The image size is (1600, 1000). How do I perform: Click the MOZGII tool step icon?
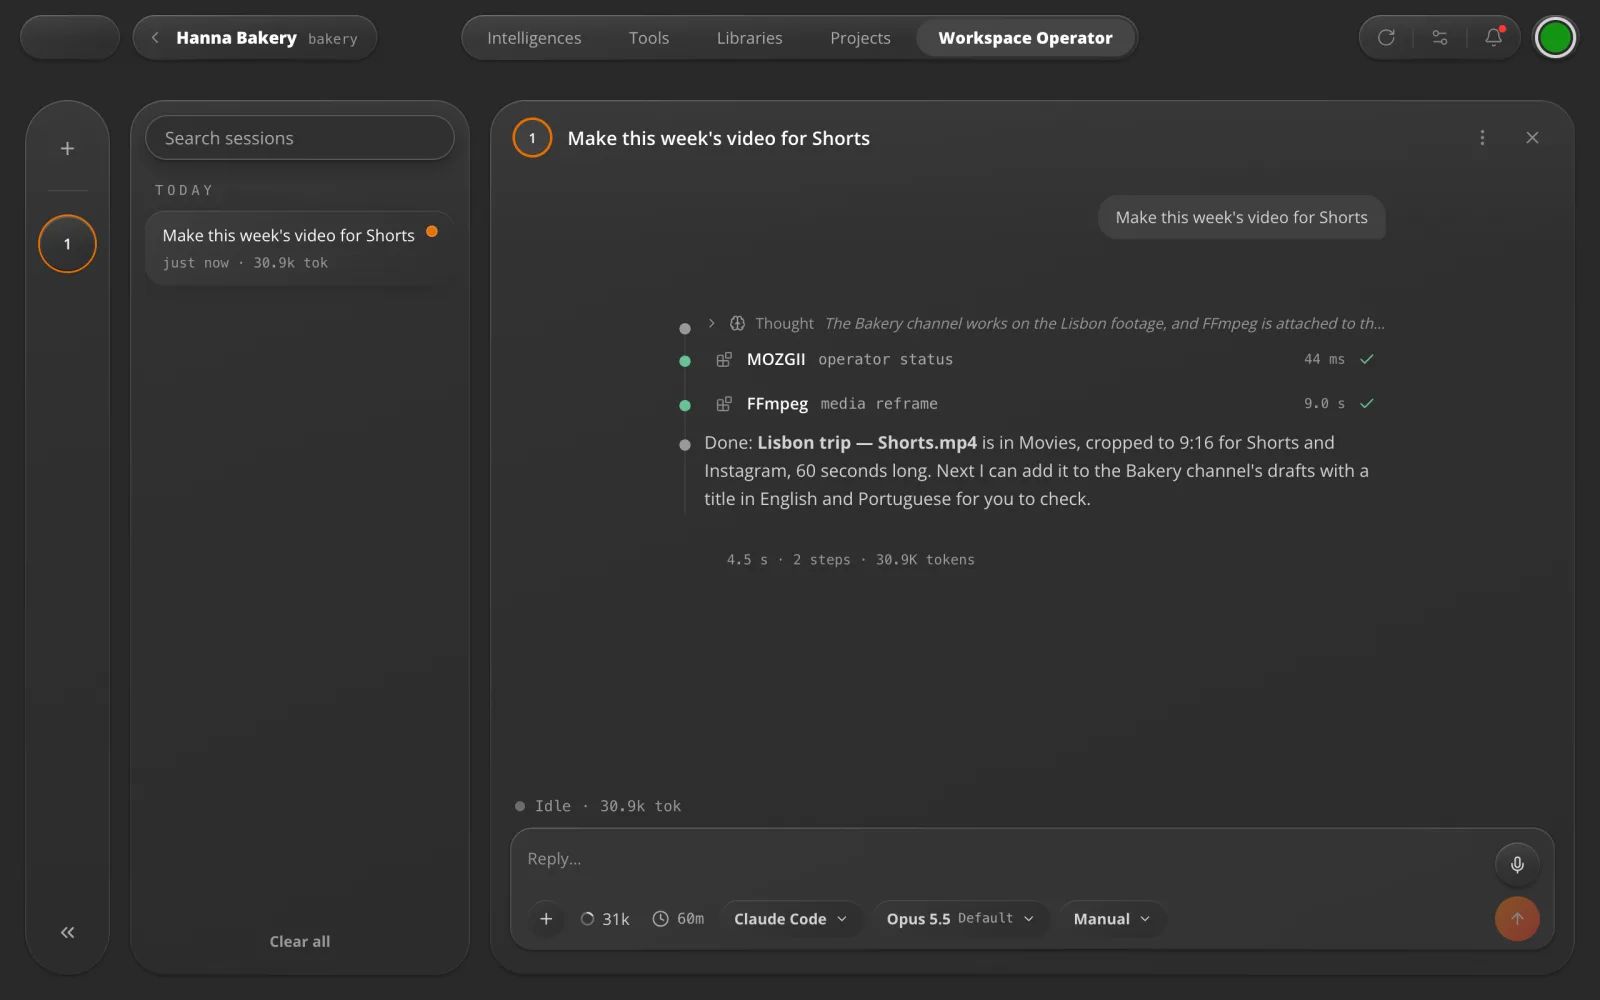tap(724, 359)
